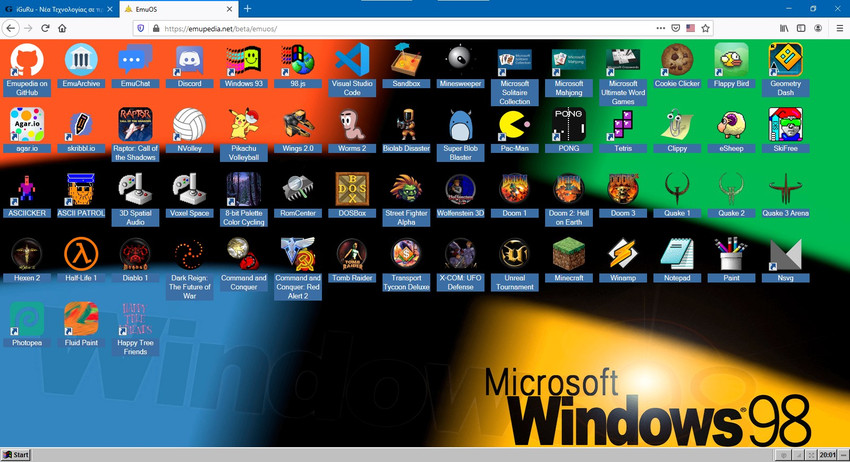Open the Diablo 1 icon
This screenshot has height=462, width=850.
click(135, 254)
